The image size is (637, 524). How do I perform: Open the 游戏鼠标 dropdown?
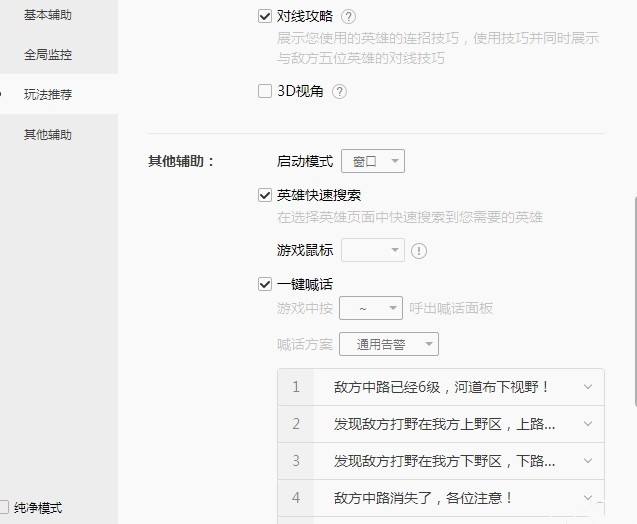(373, 250)
